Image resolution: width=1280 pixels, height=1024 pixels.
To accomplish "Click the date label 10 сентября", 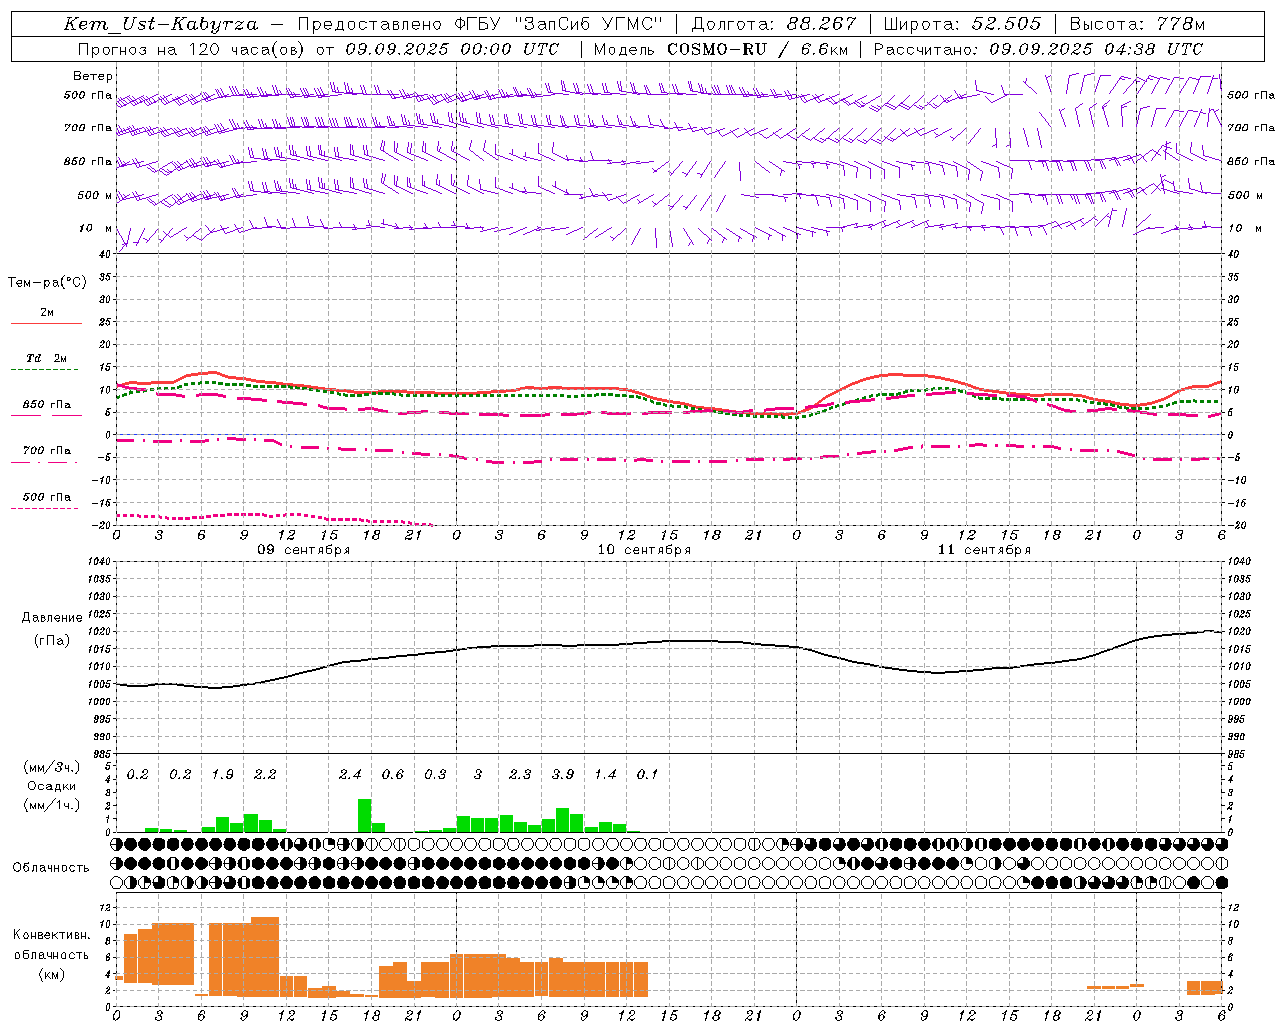I will click(x=644, y=549).
